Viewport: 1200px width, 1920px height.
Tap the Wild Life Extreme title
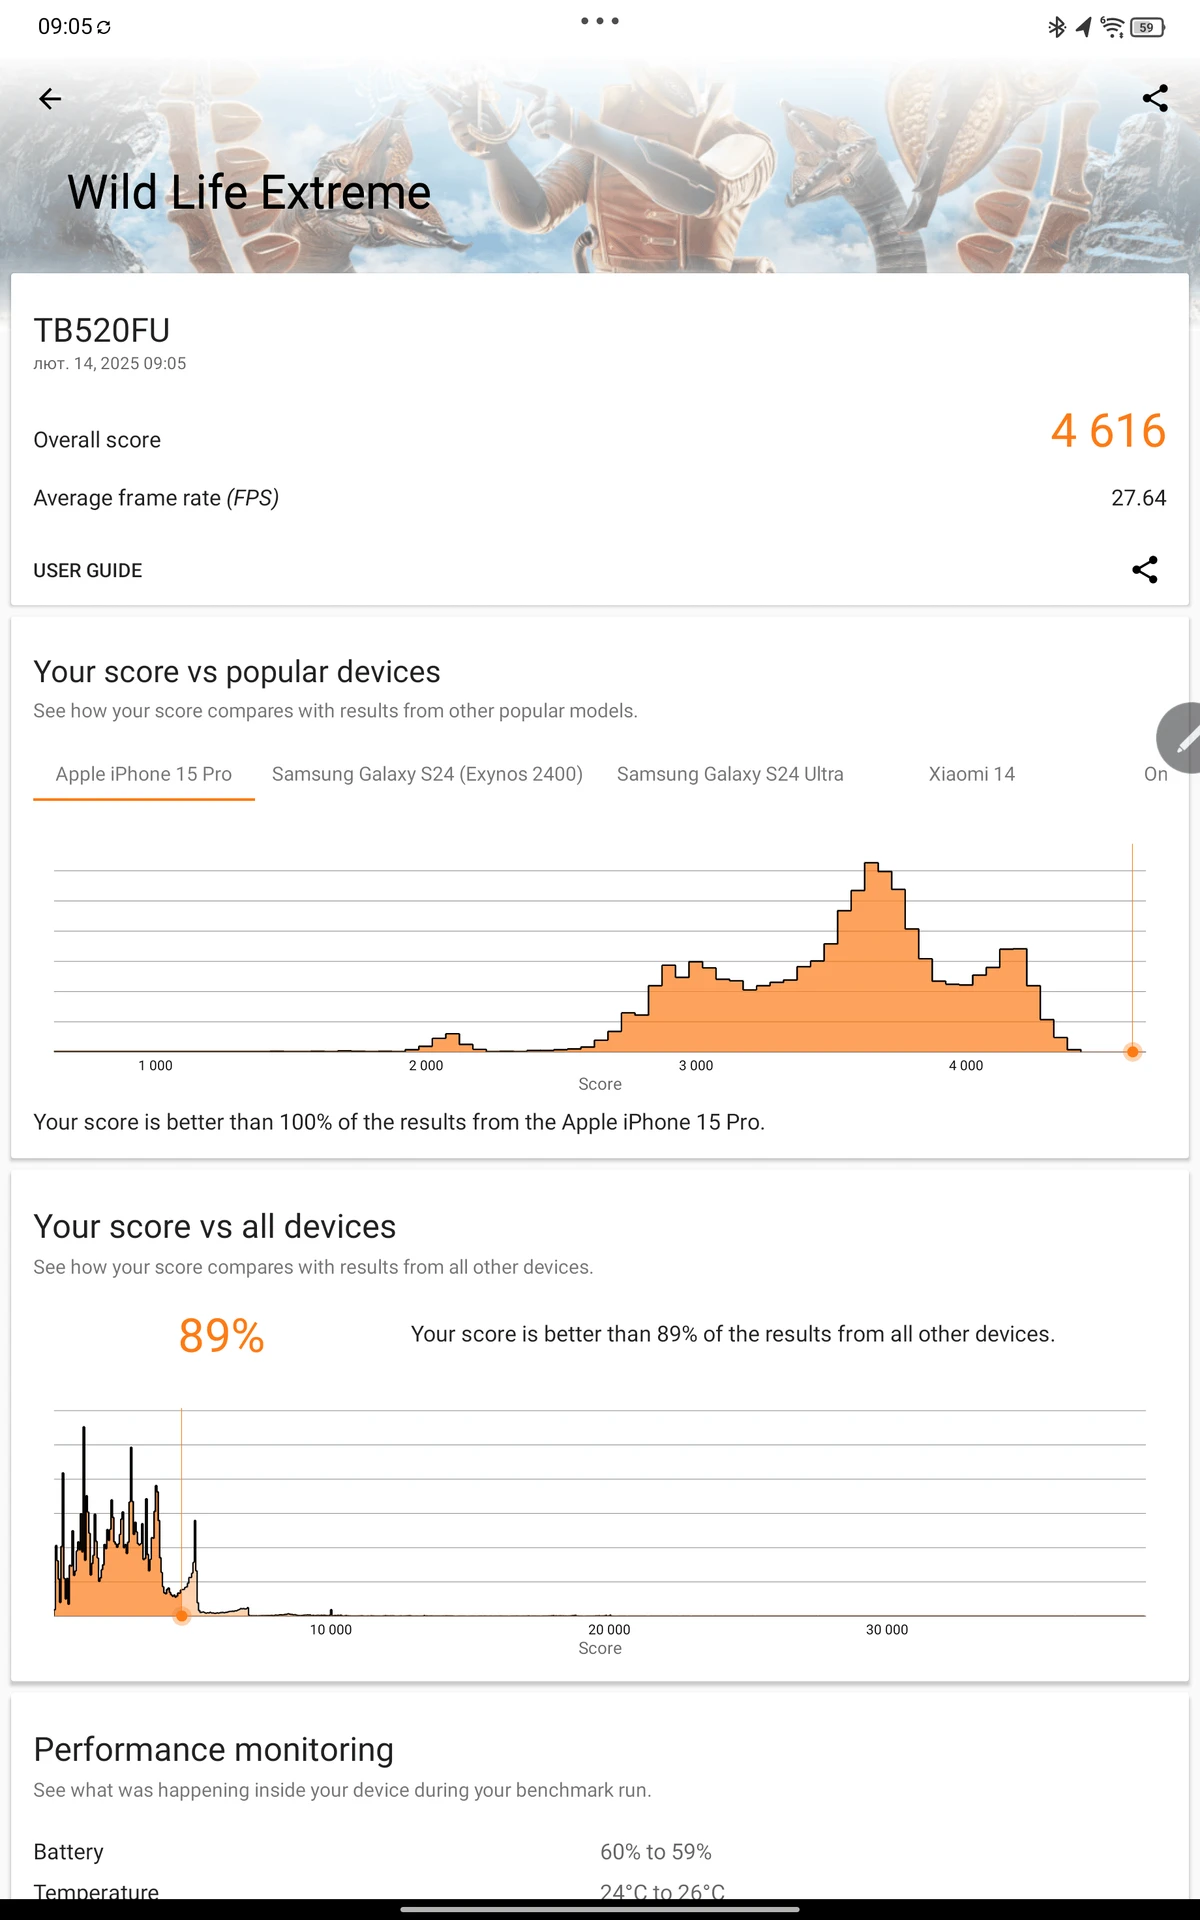249,193
